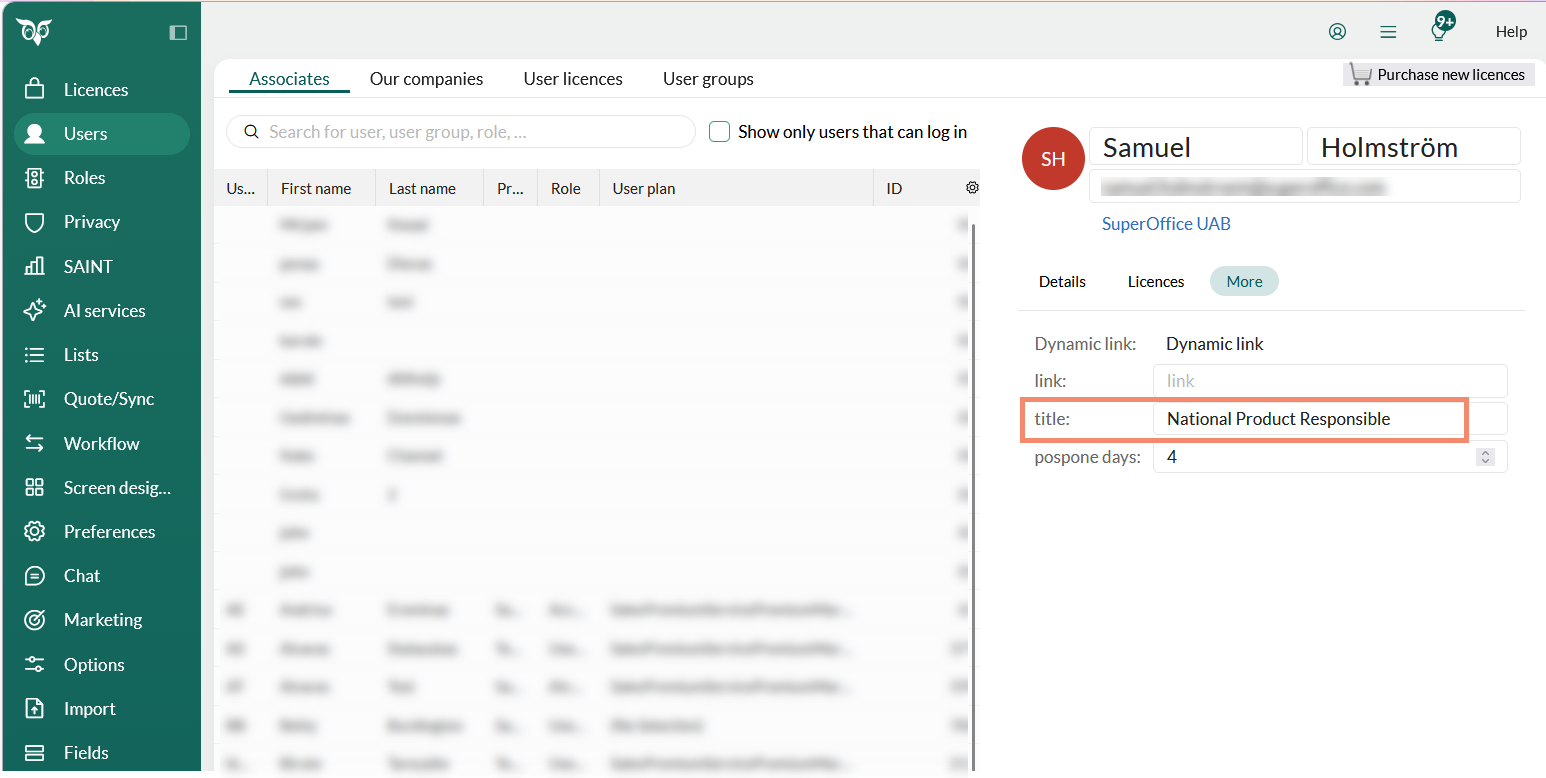Open AI services in the sidebar
Screen dimensions: 1546x778
point(104,310)
